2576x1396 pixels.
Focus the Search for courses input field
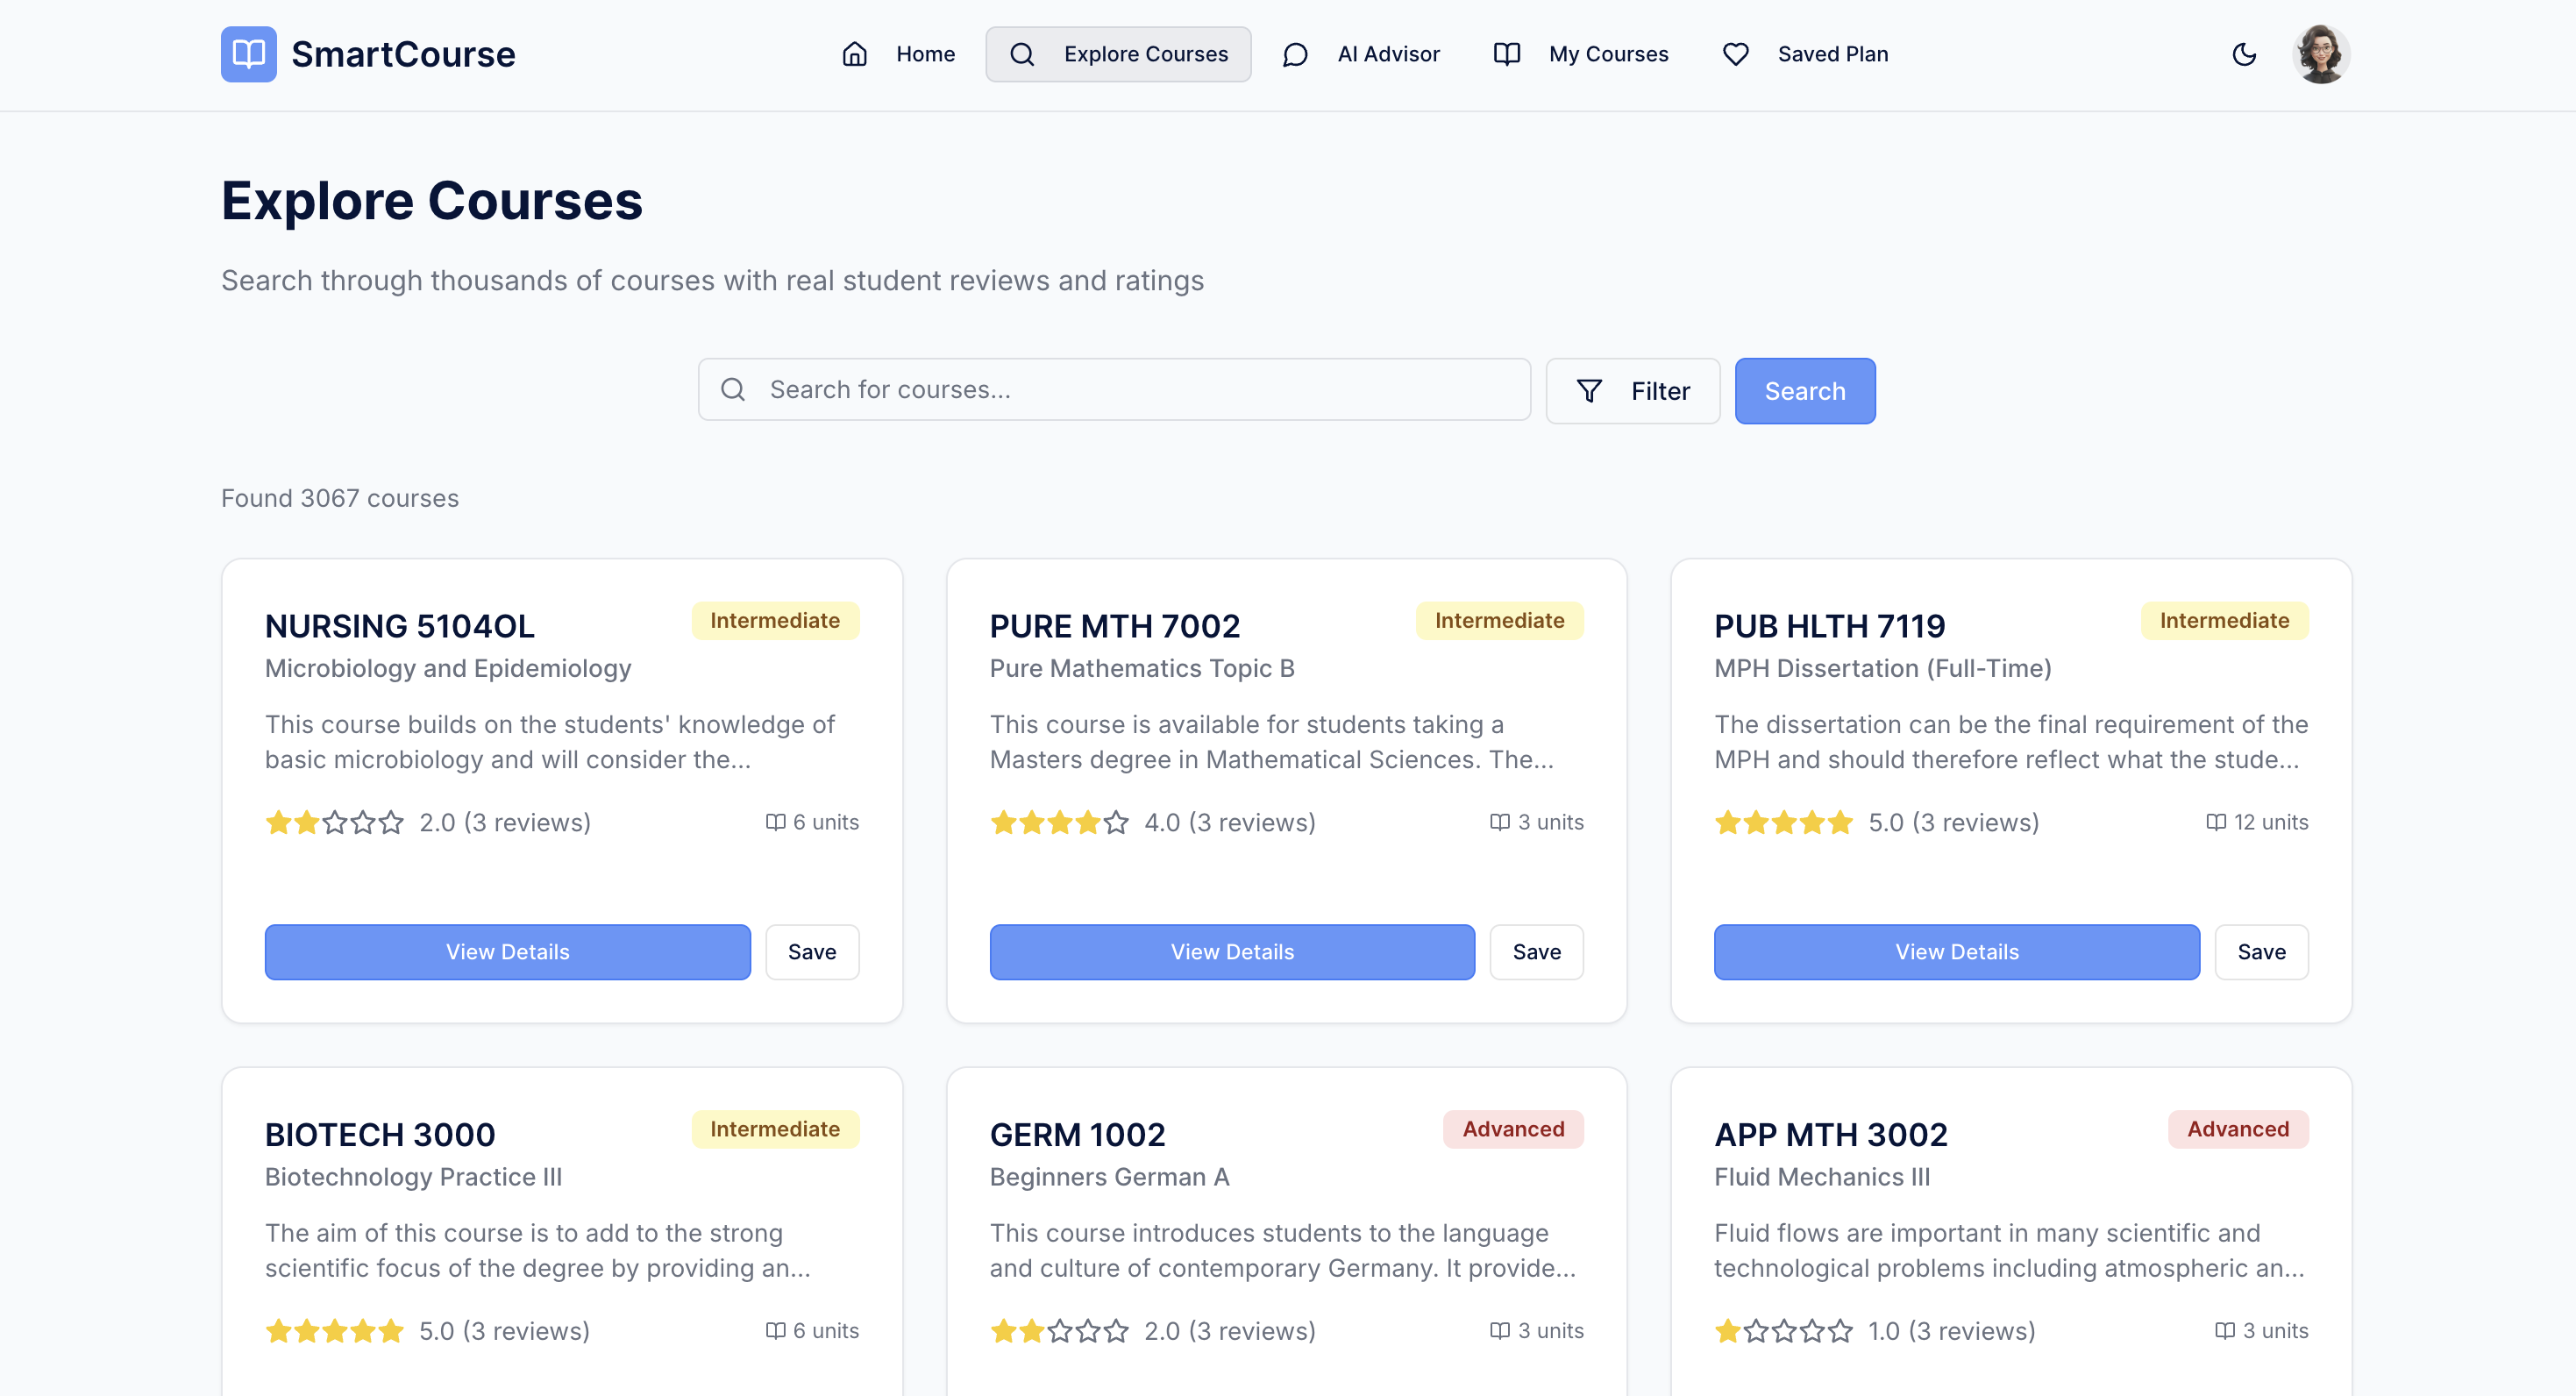[1140, 390]
